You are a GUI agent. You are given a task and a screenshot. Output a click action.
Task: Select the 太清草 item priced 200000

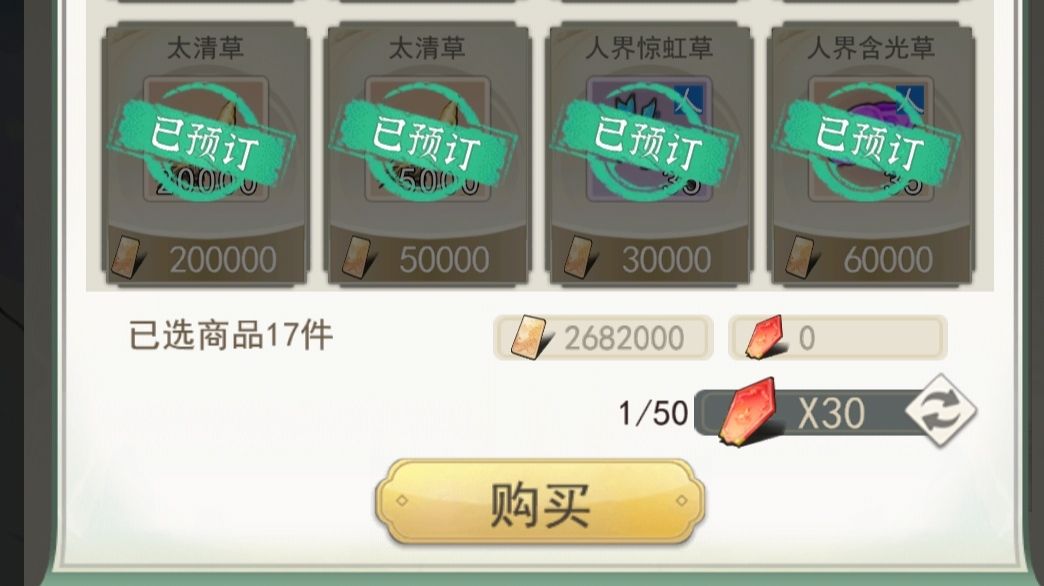tap(206, 155)
